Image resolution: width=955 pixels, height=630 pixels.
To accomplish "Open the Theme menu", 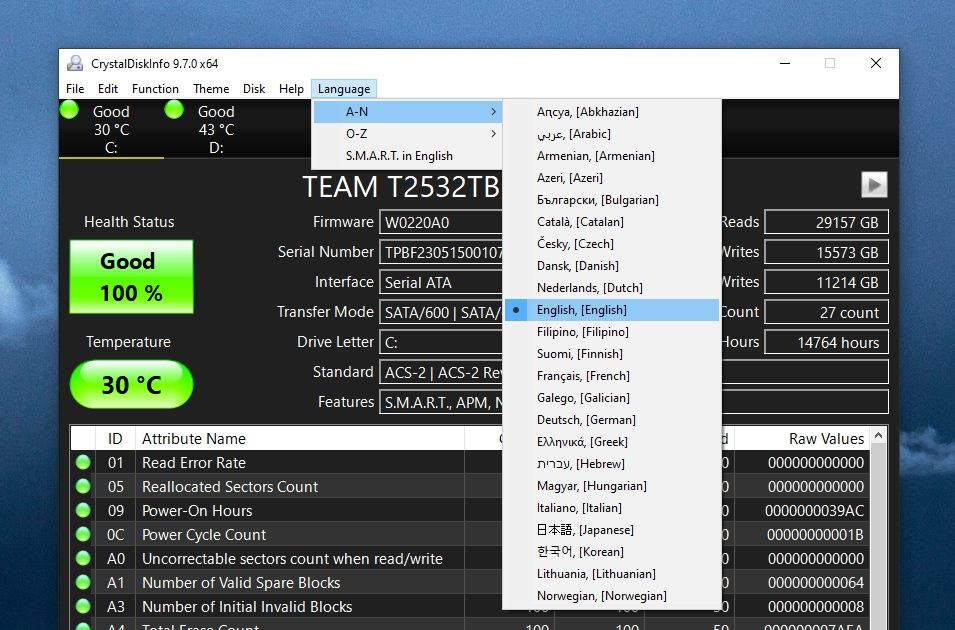I will [211, 89].
